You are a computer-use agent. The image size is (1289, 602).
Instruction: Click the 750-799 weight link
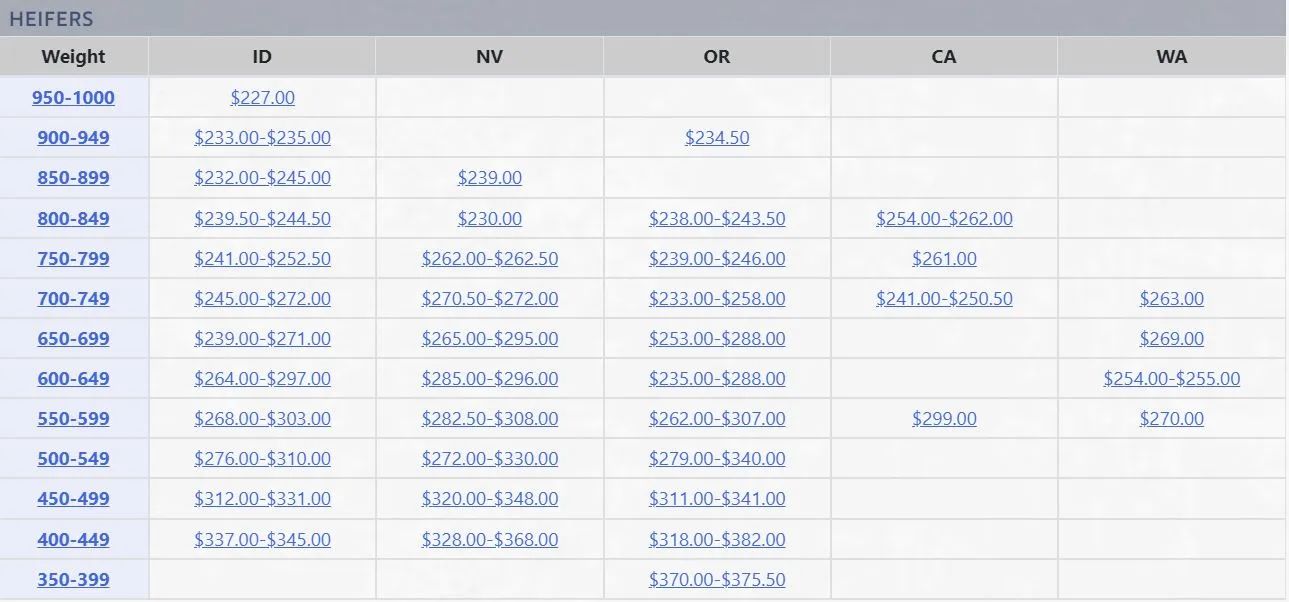click(x=73, y=258)
